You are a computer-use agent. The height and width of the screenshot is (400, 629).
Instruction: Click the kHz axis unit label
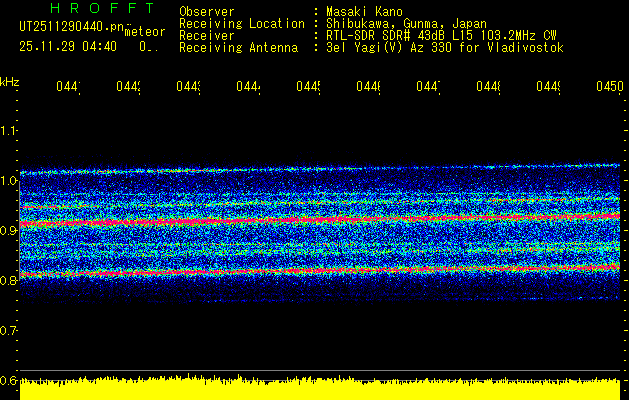[10, 81]
